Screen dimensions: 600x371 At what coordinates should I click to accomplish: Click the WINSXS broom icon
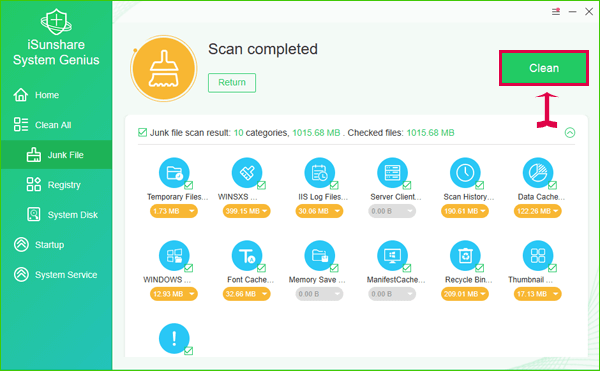pos(247,172)
